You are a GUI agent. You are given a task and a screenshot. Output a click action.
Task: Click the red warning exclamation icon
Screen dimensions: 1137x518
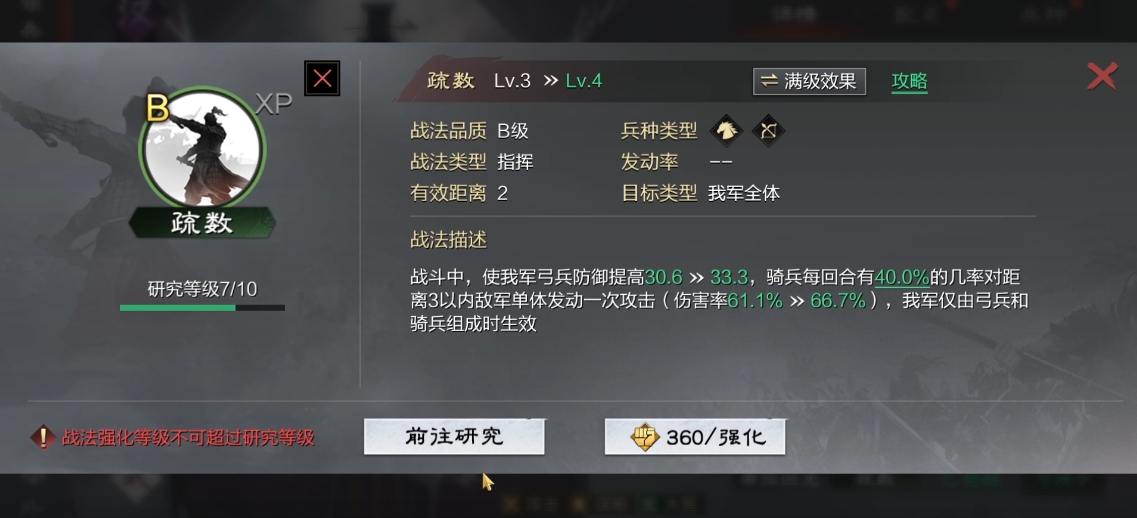[x=43, y=437]
